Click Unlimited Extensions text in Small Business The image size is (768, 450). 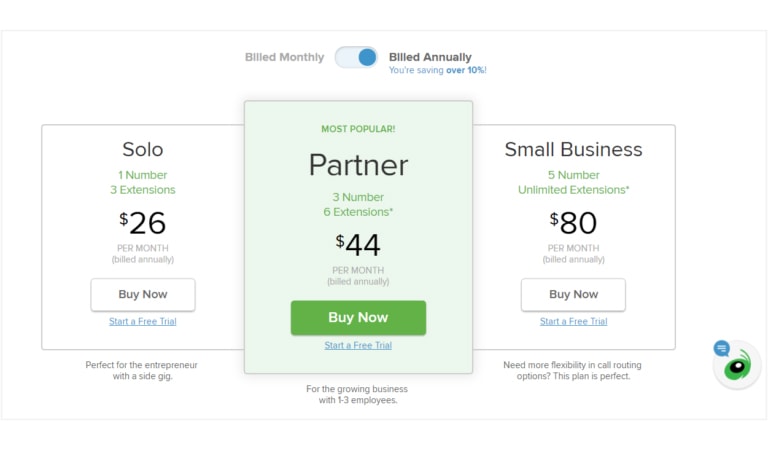click(574, 189)
